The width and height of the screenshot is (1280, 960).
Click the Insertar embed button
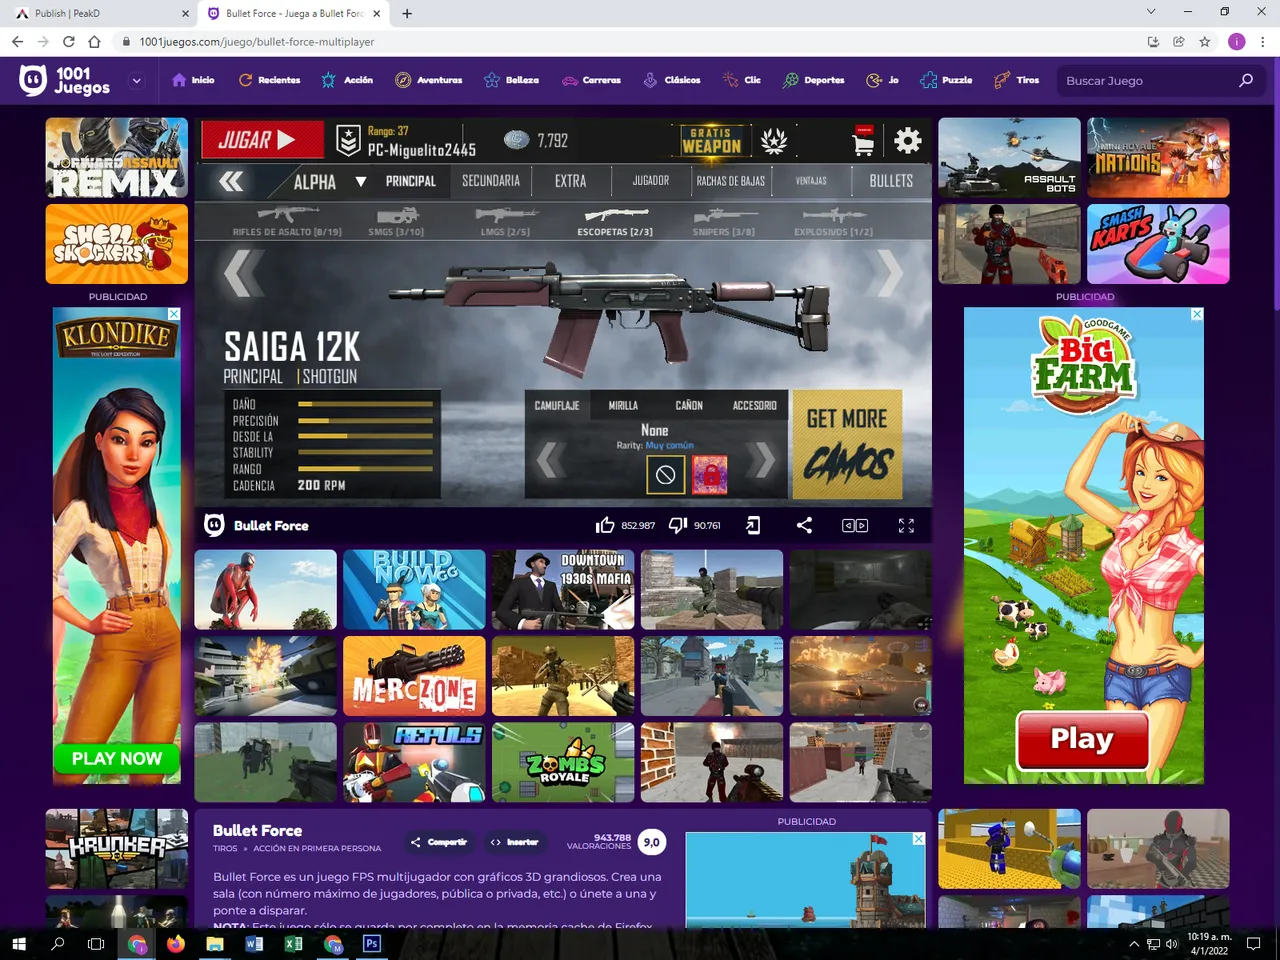coord(514,842)
